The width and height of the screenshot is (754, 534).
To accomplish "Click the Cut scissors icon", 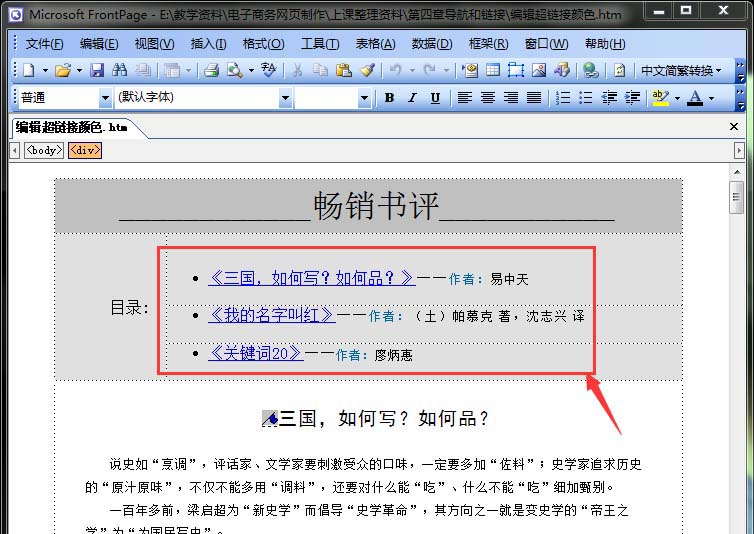I will pos(297,71).
